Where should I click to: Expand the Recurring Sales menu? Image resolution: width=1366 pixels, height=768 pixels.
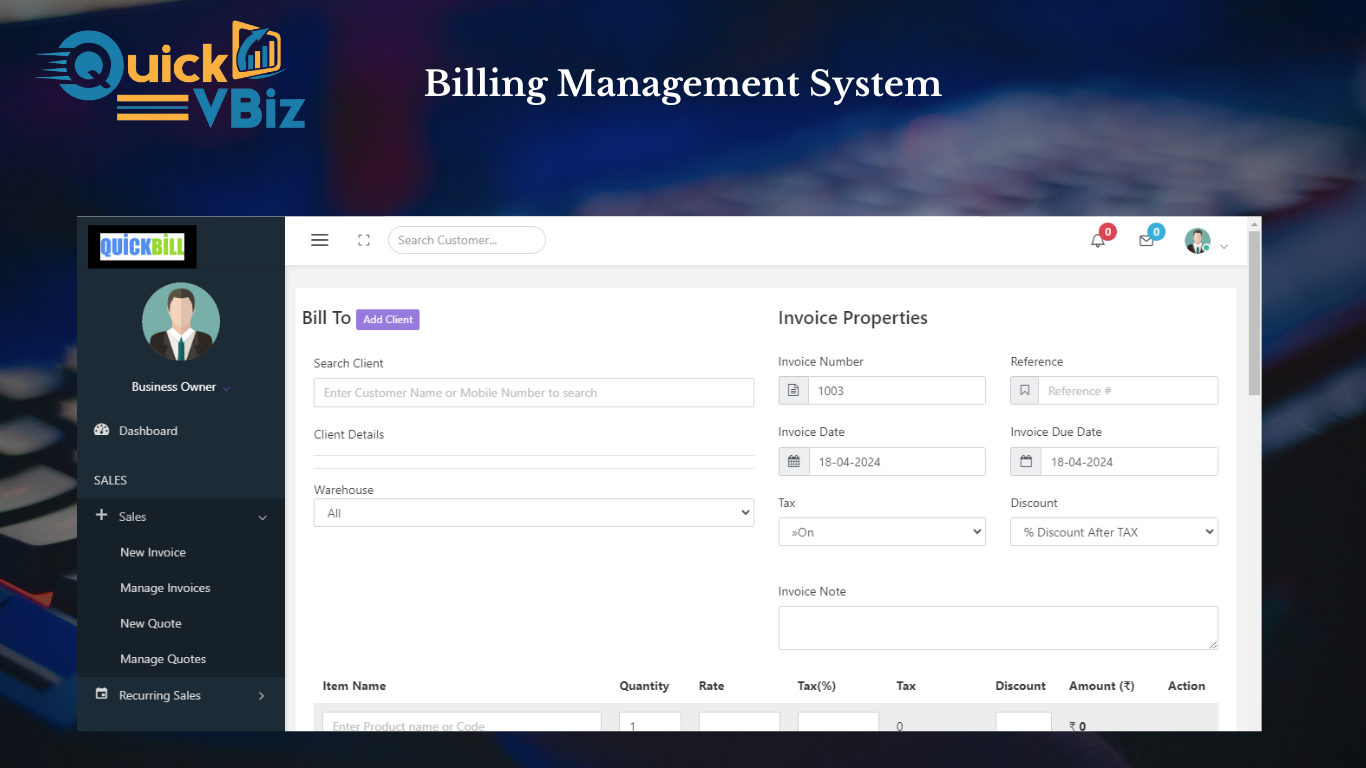click(x=180, y=696)
